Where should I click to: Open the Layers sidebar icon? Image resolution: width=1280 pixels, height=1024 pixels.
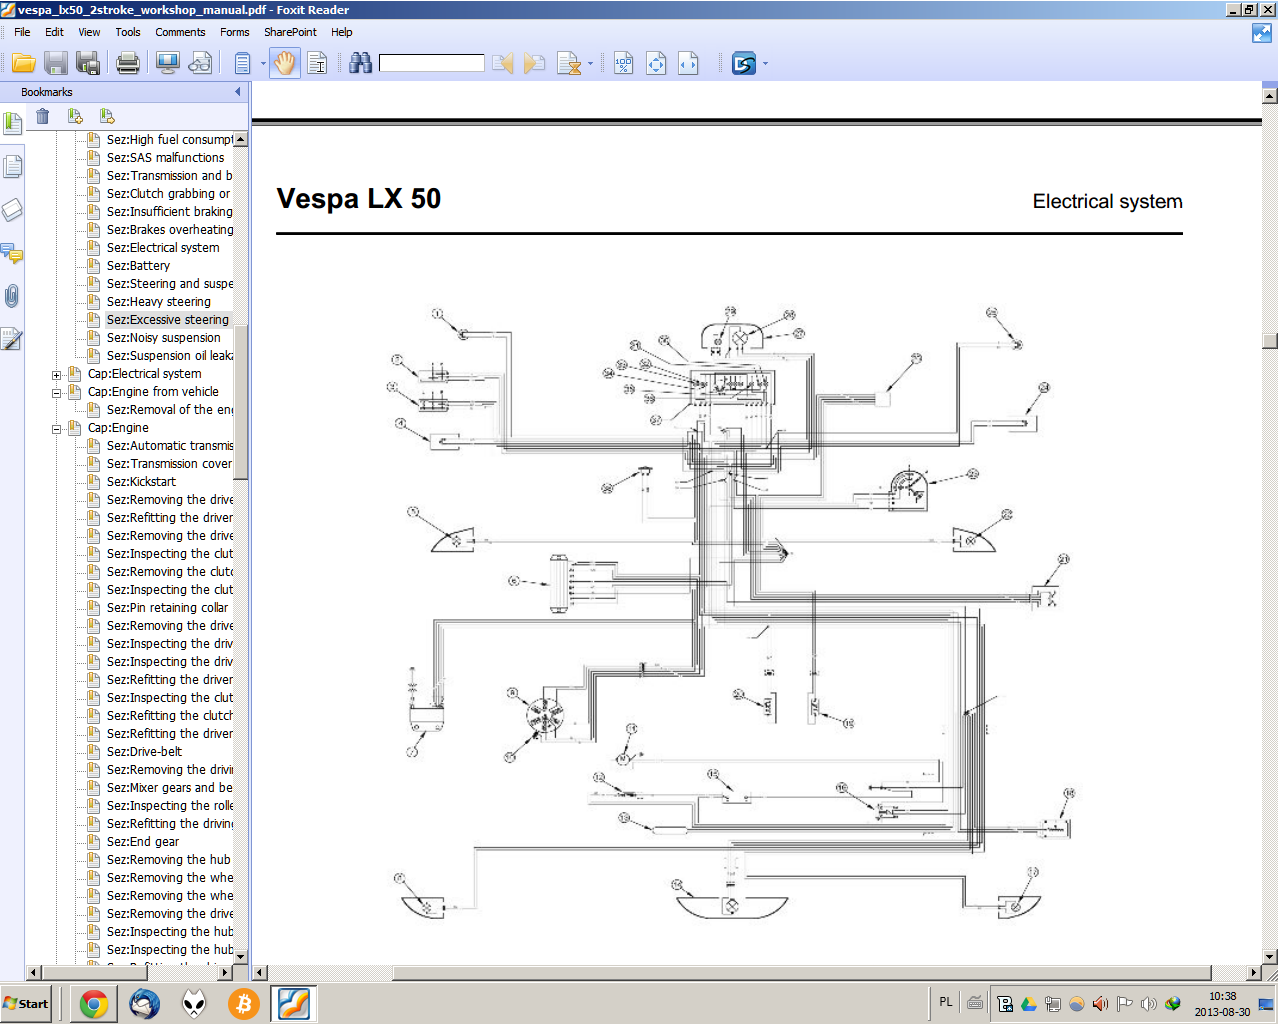point(12,210)
